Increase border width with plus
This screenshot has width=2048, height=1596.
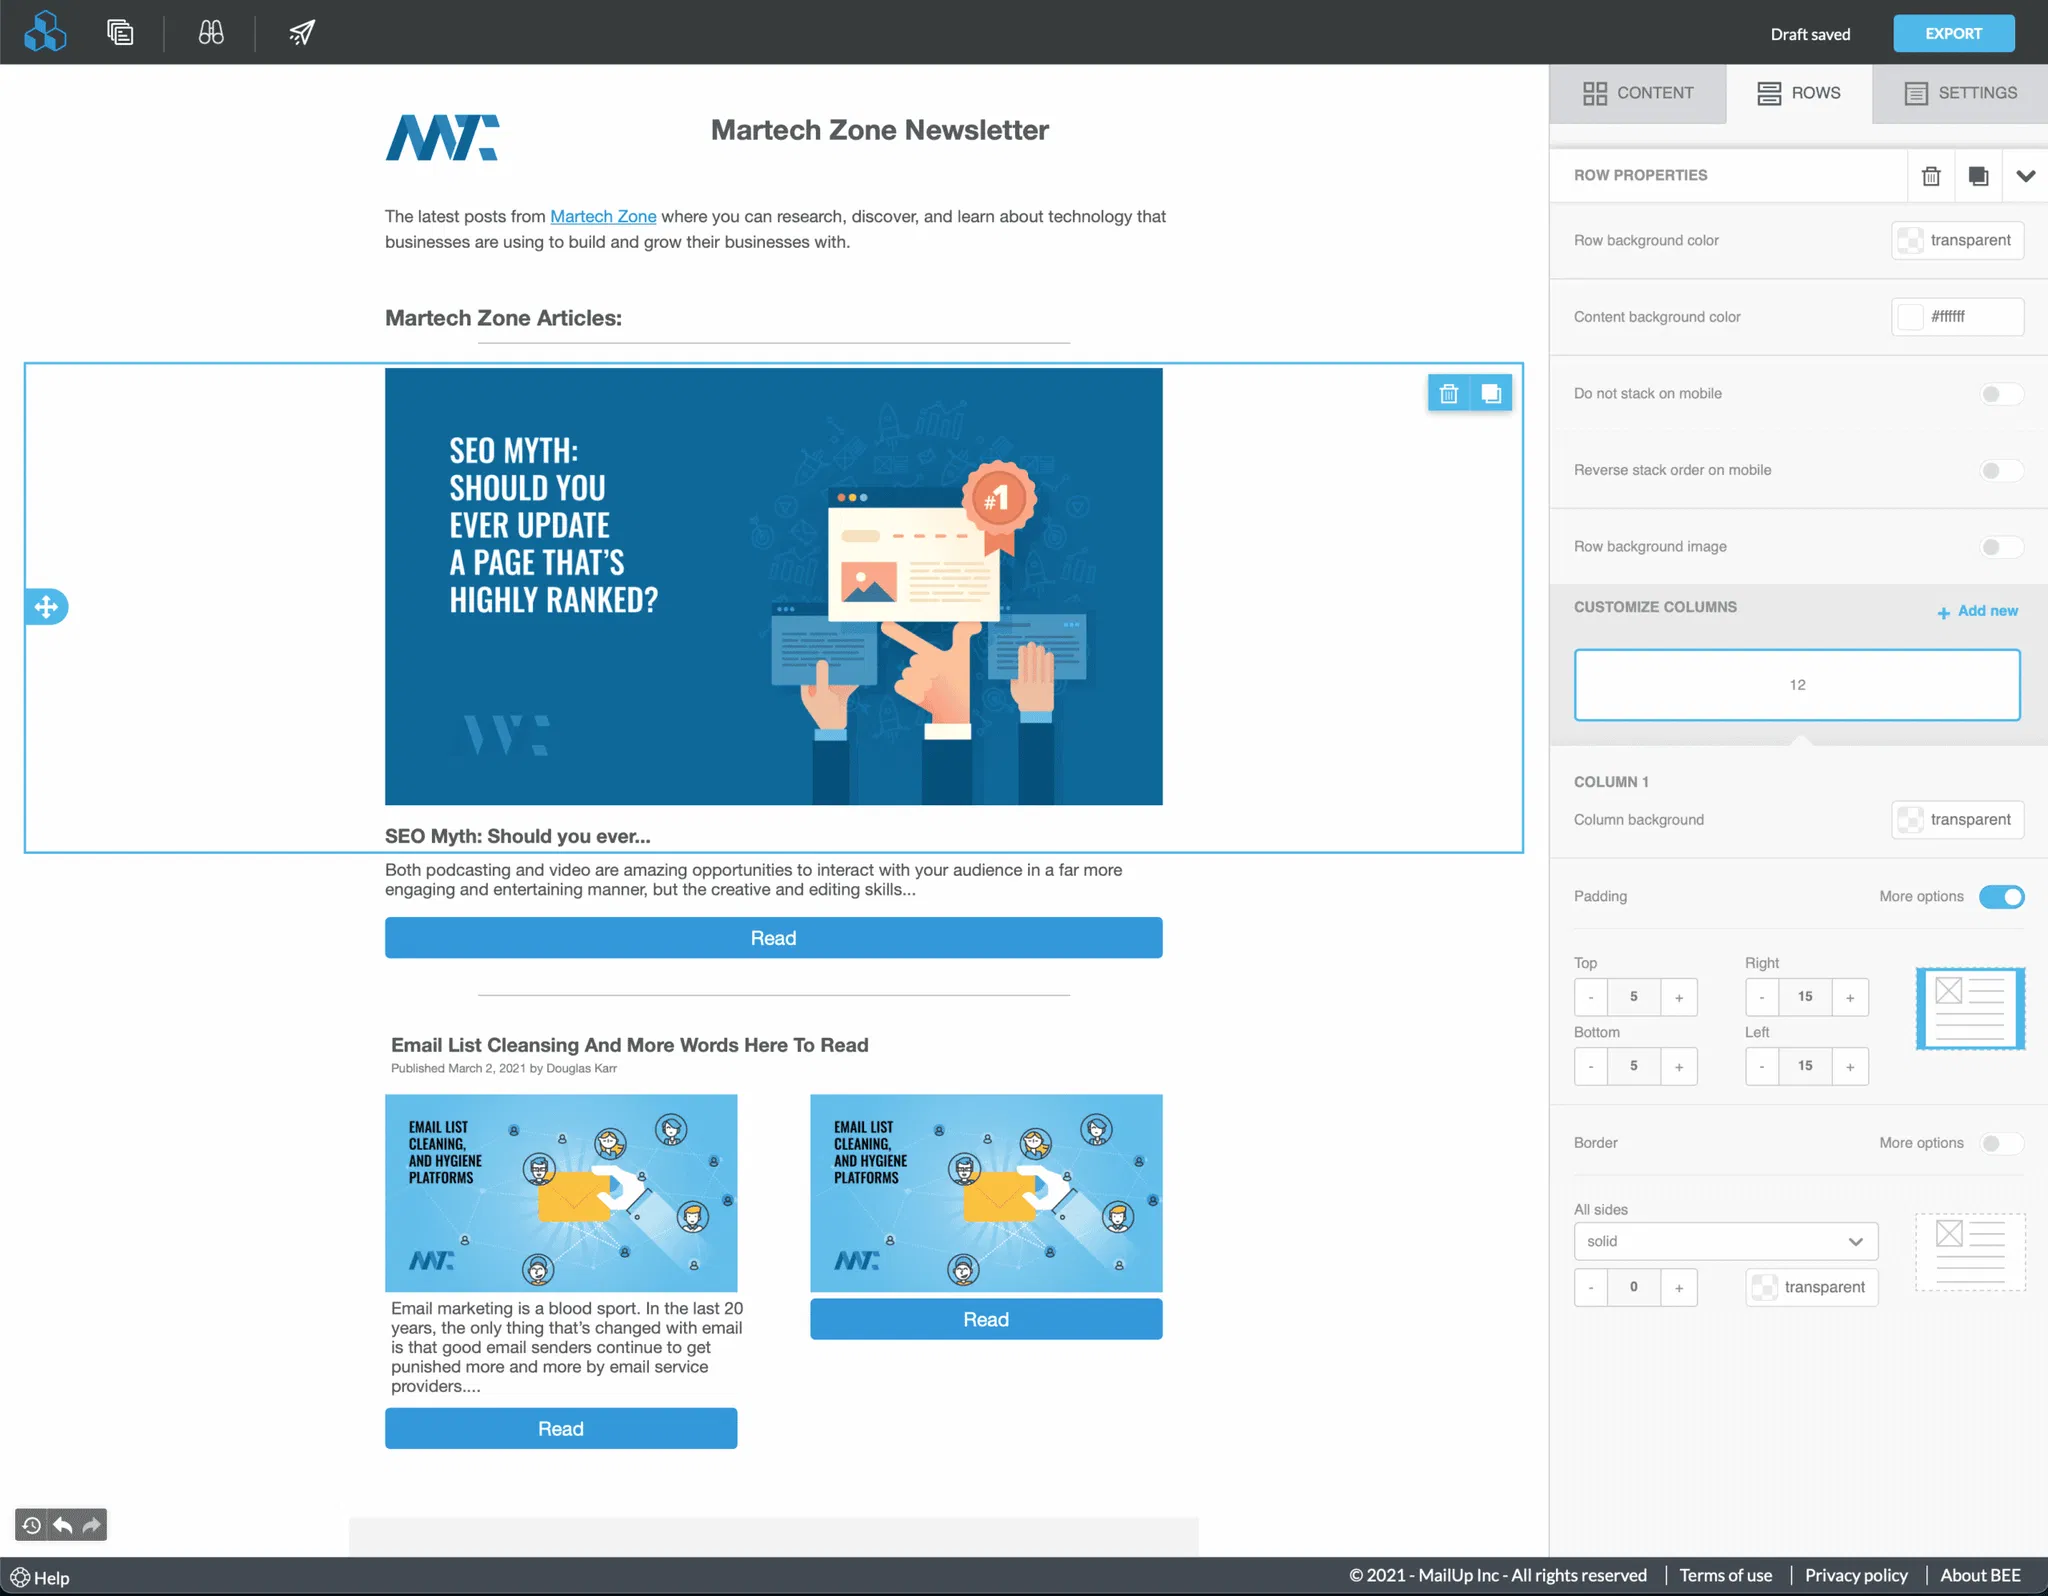click(x=1679, y=1287)
